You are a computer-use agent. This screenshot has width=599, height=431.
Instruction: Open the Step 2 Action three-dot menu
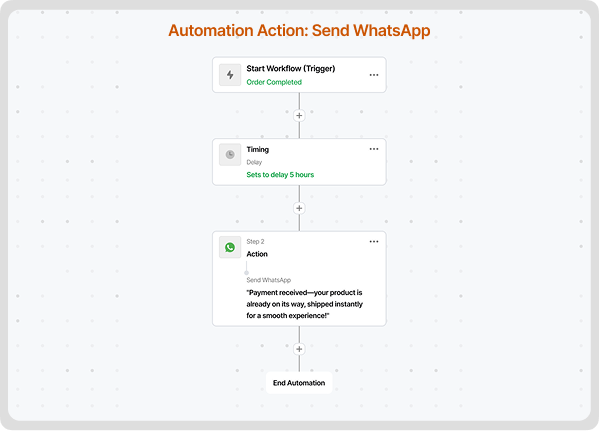374,241
